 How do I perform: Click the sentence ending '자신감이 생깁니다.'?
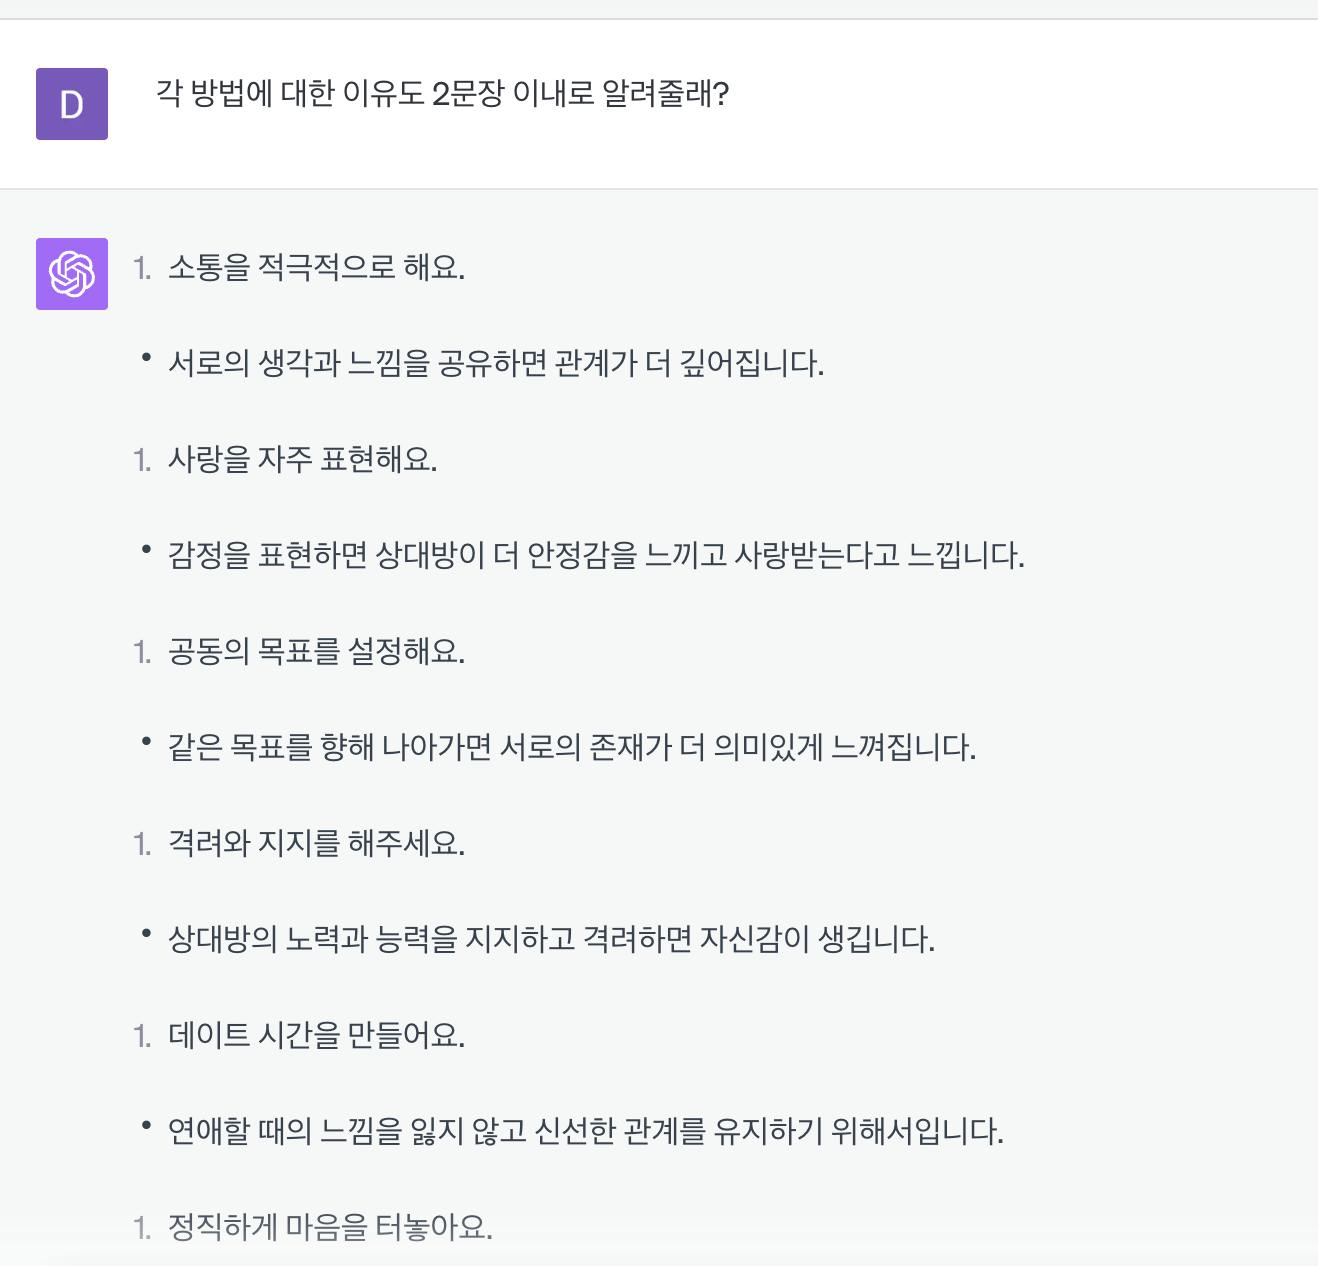click(551, 939)
